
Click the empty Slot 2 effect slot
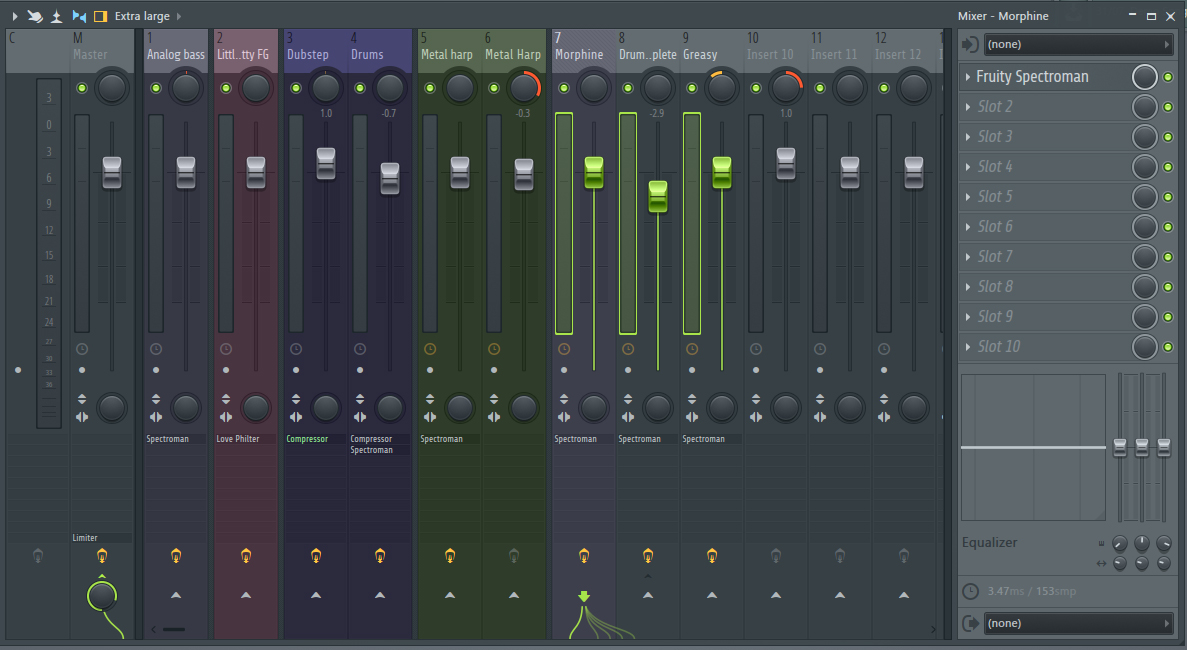(x=1040, y=107)
